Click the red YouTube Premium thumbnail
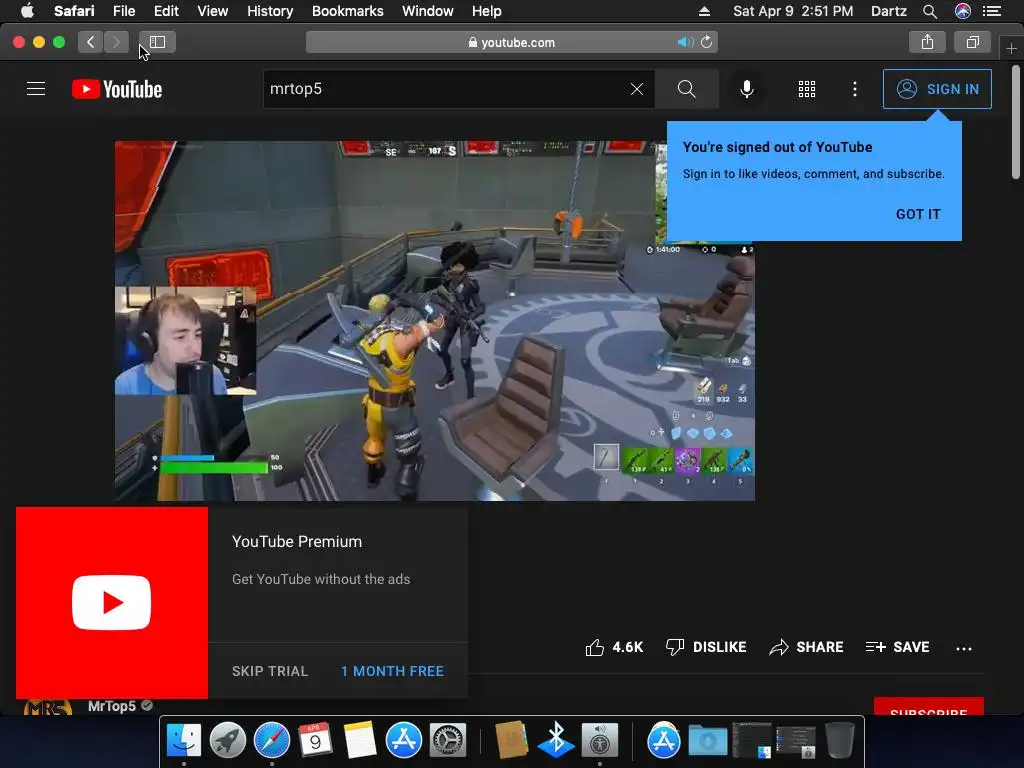 point(112,603)
